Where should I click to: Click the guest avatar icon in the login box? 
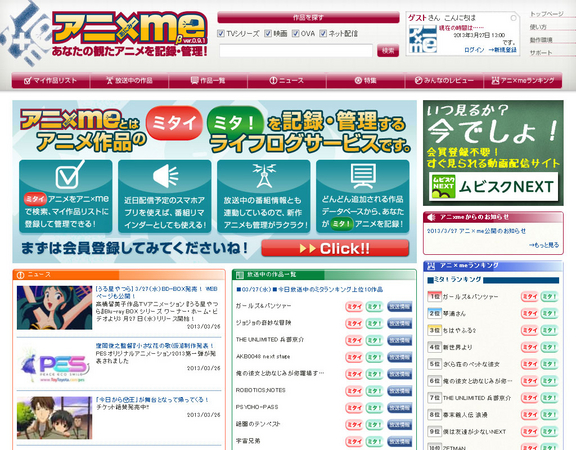click(423, 39)
